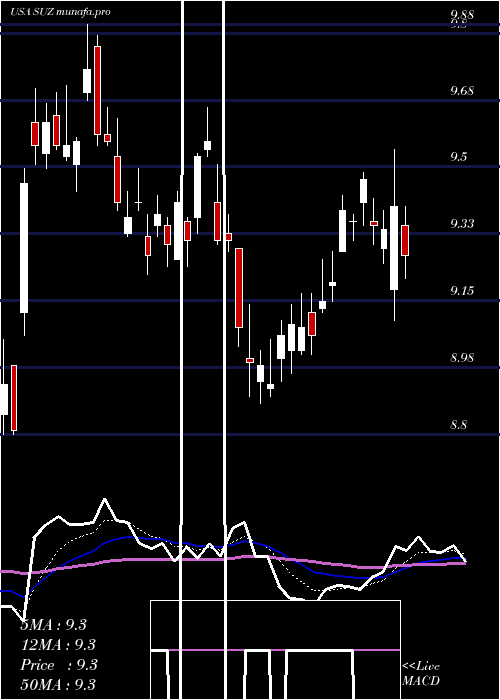The height and width of the screenshot is (700, 500).
Task: Click the 'Price : 9.3' legend entry
Action: tap(58, 665)
